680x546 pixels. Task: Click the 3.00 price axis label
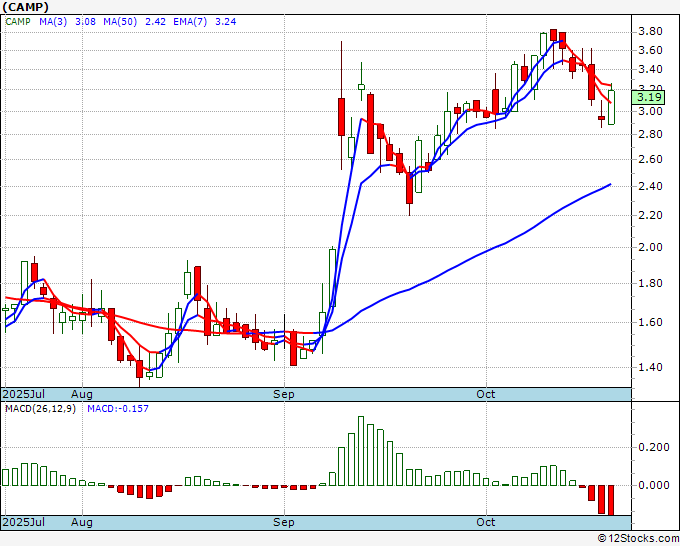(650, 111)
